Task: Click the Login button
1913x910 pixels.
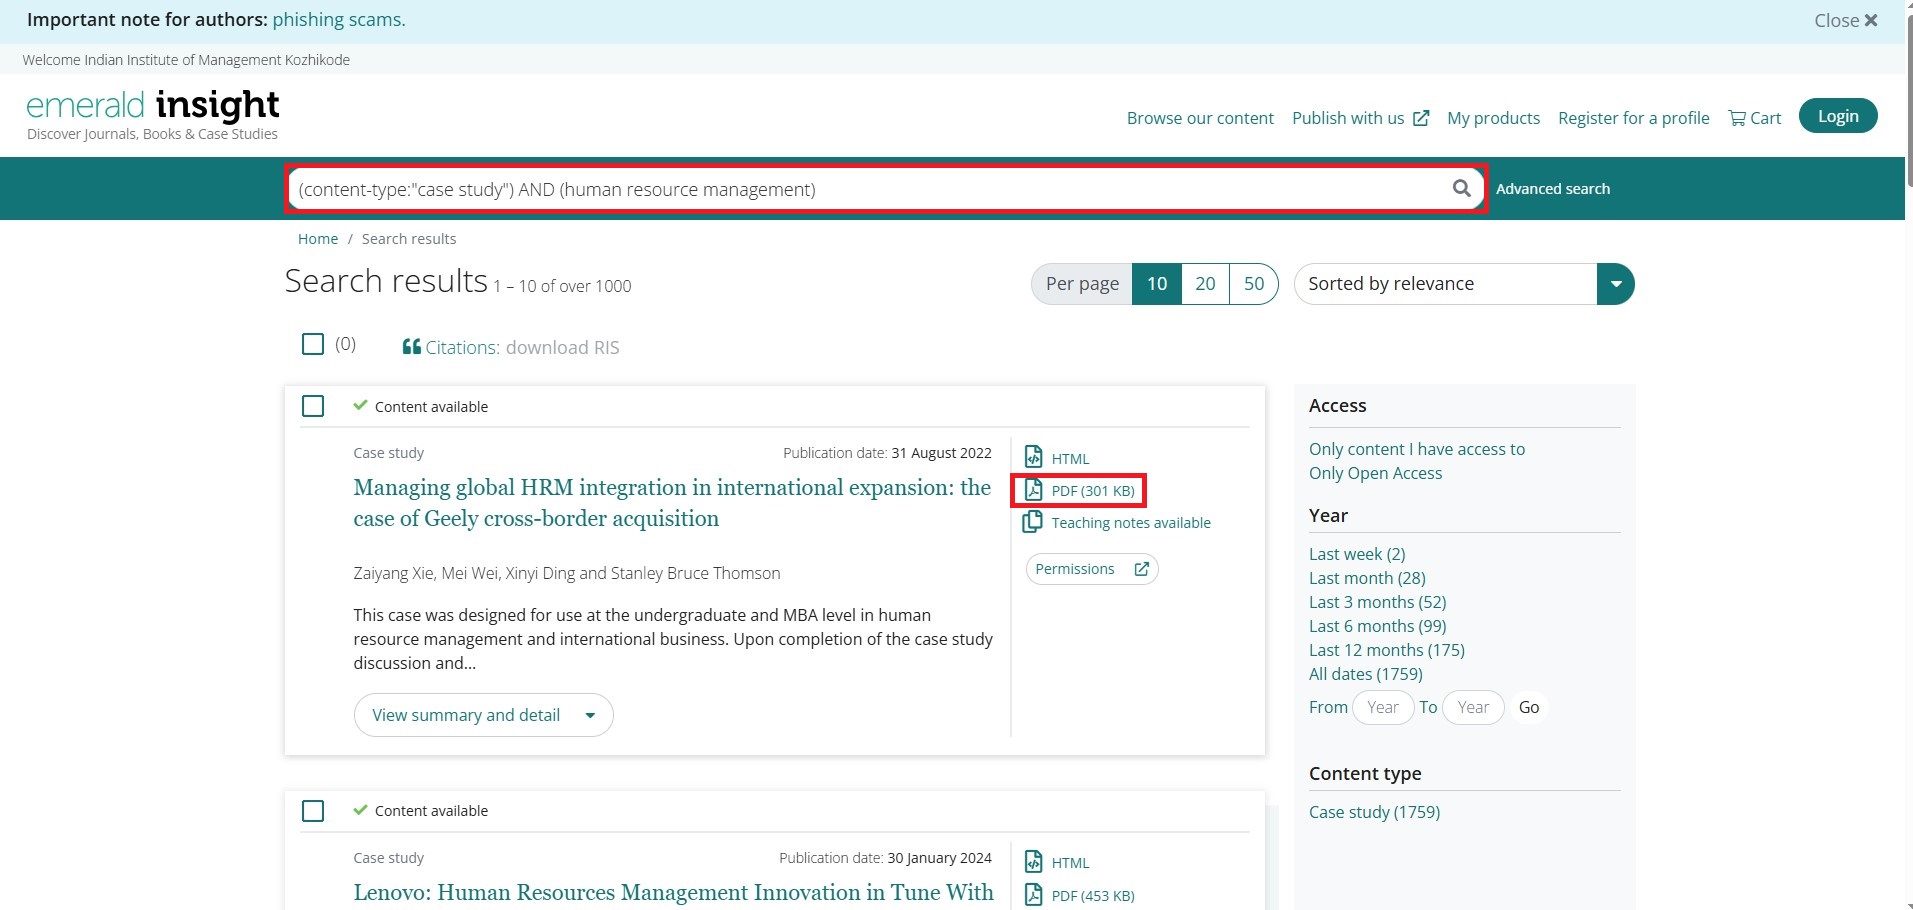Action: point(1837,116)
